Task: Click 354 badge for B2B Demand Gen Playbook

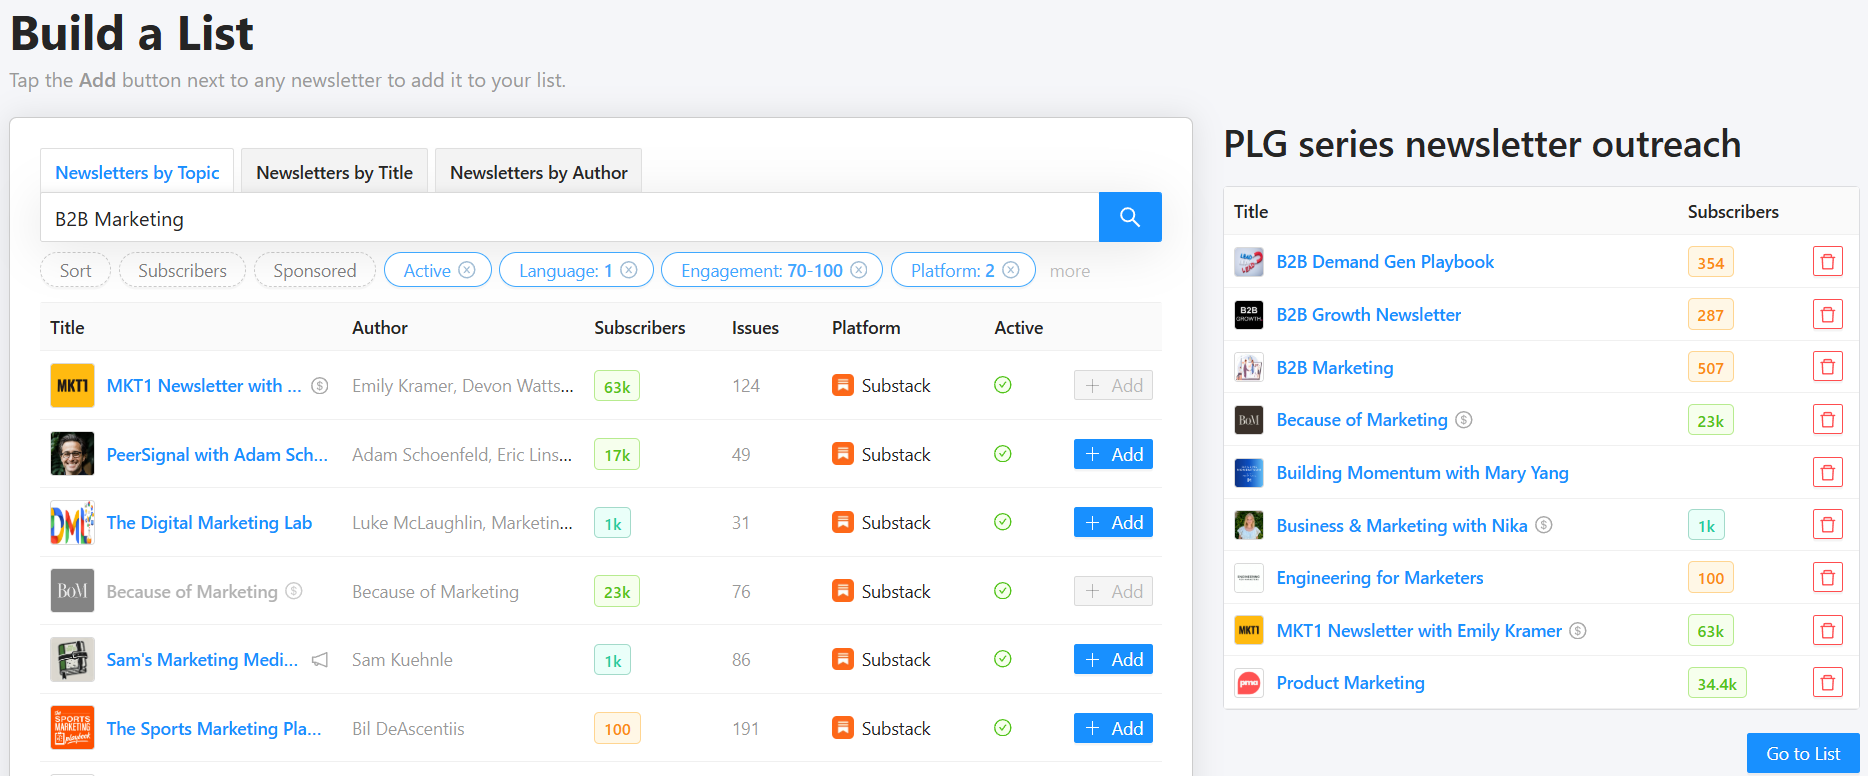Action: (1710, 263)
